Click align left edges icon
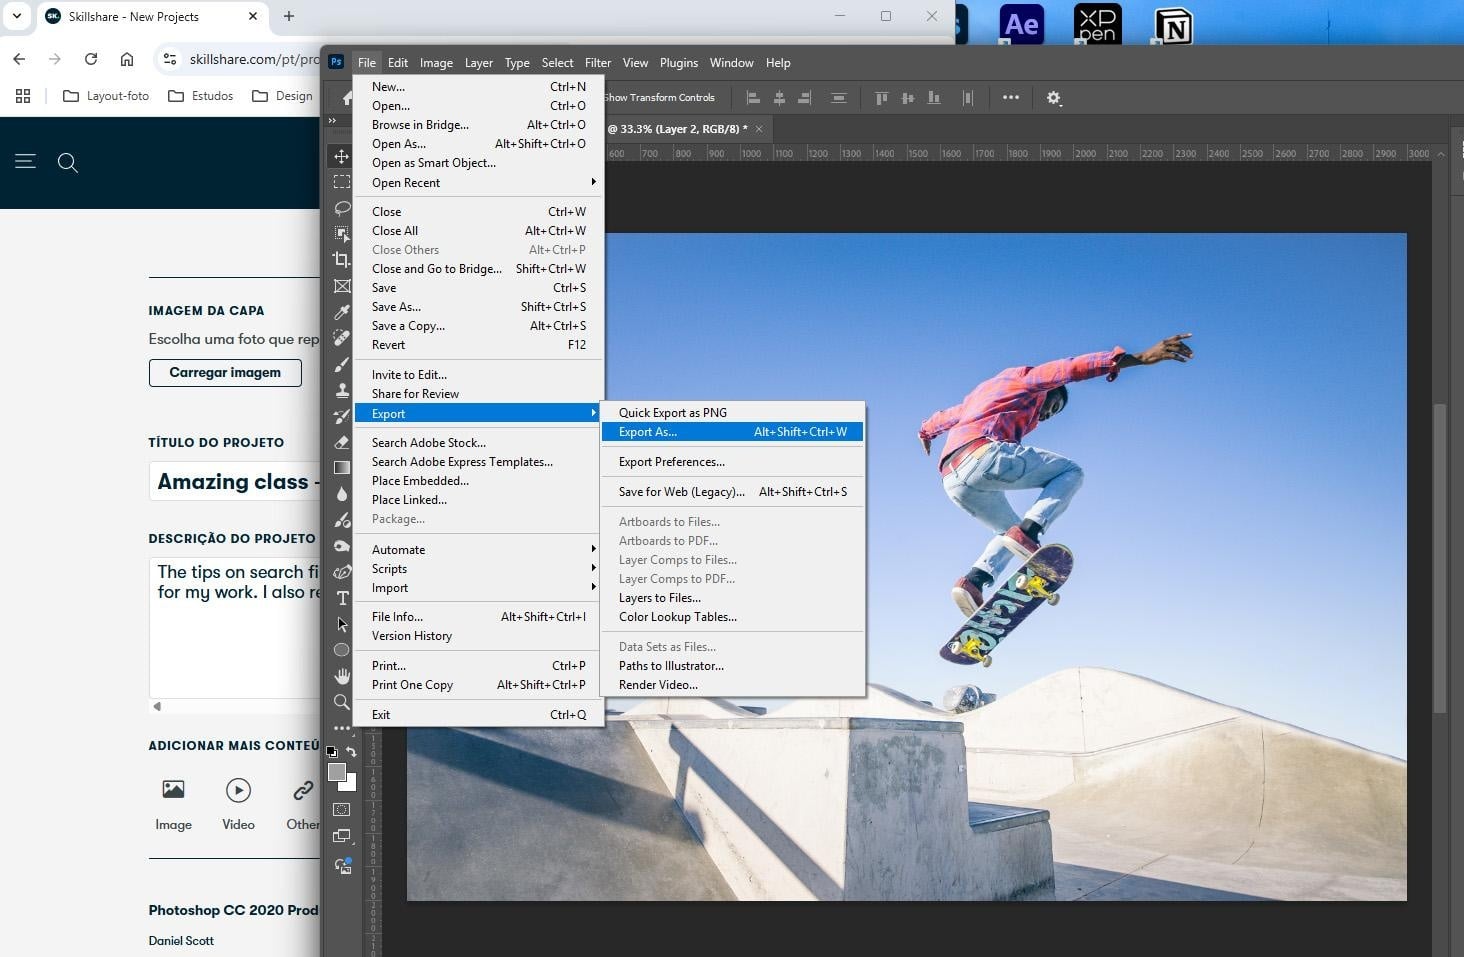The image size is (1464, 957). tap(754, 98)
